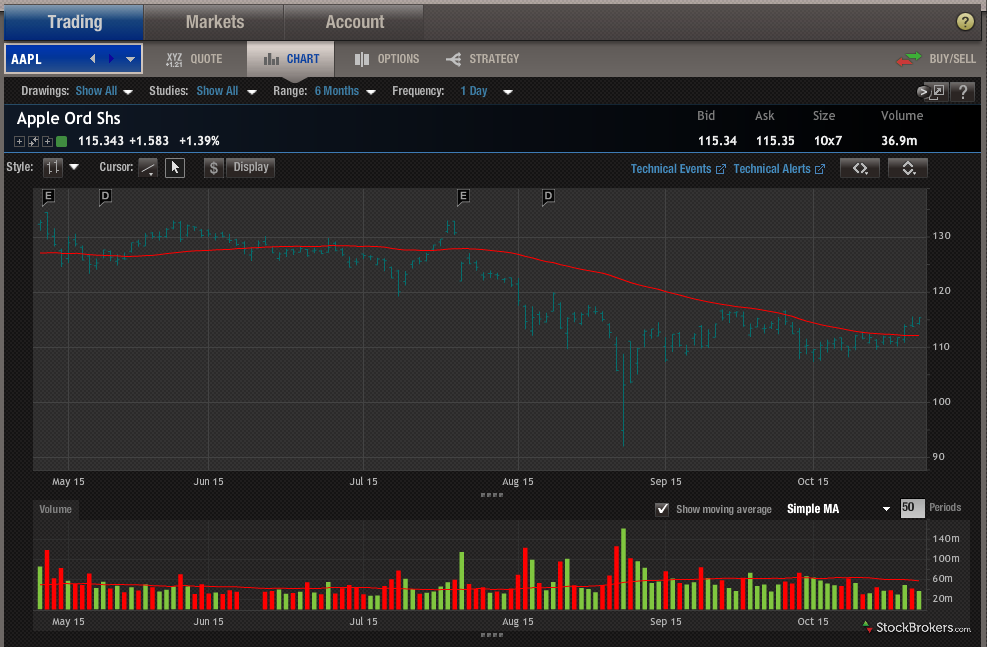Click the 130 price axis label

942,235
